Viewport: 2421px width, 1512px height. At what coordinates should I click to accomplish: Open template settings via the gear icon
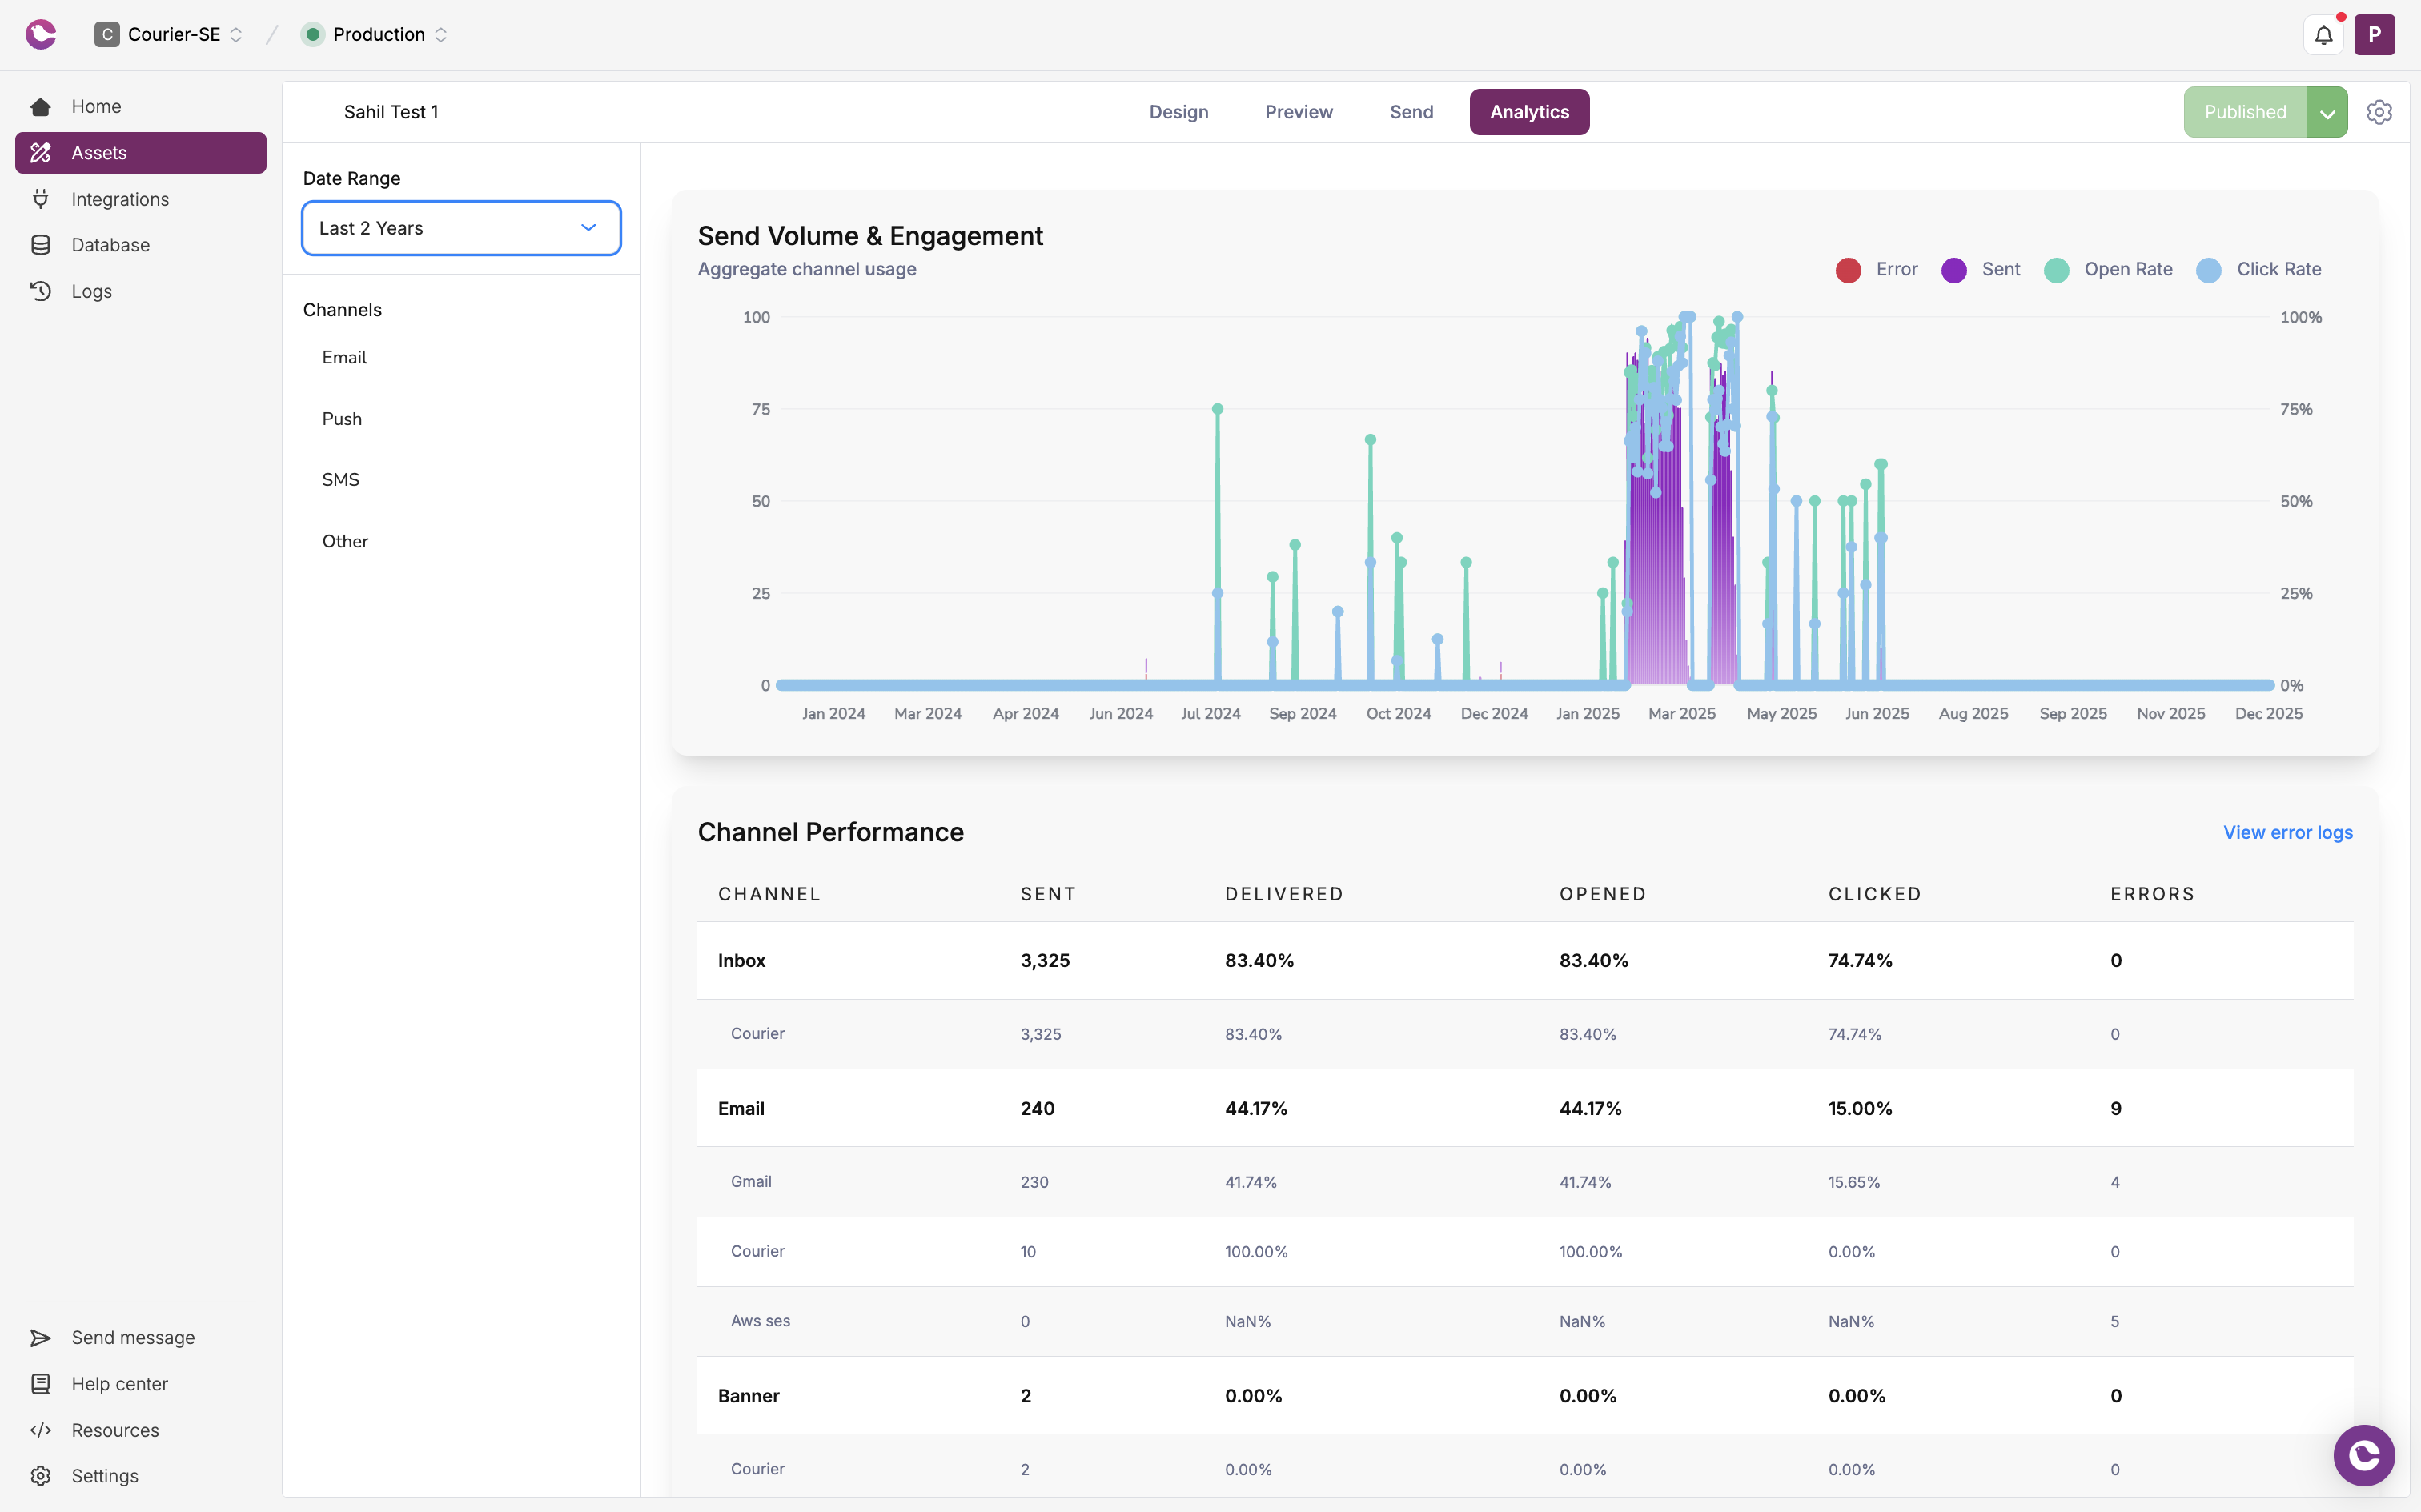coord(2379,112)
